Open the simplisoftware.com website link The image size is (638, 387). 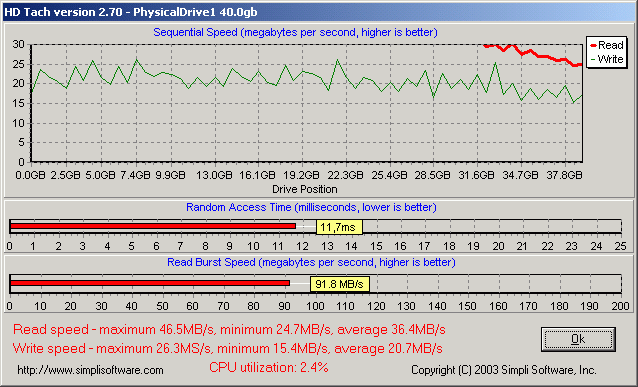[90, 370]
